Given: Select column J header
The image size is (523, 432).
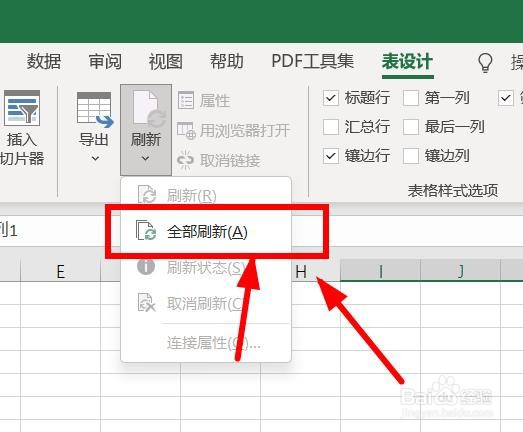Looking at the screenshot, I should (460, 272).
